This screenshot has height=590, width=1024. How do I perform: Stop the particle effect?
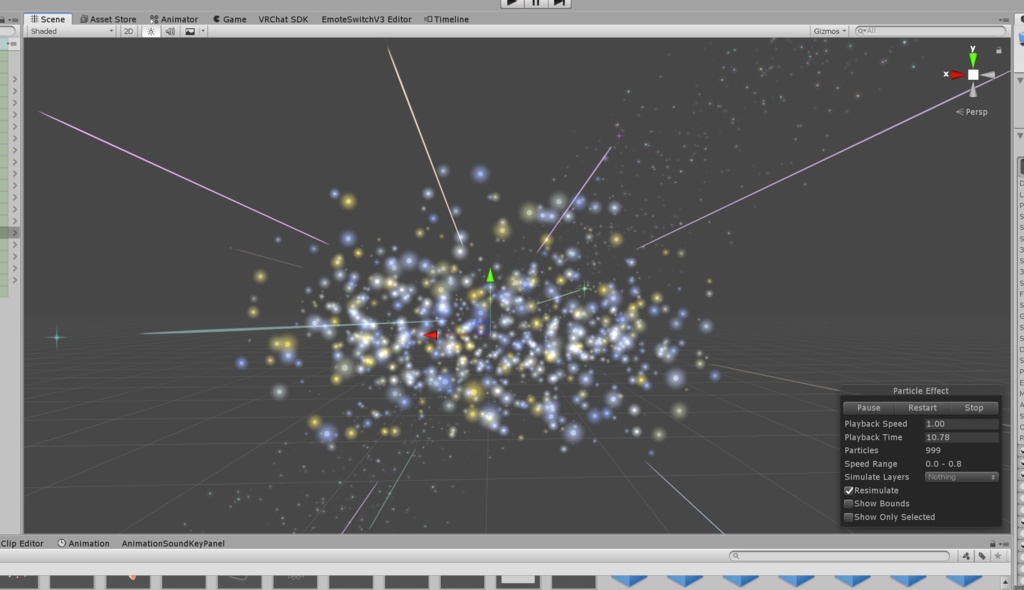coord(974,408)
